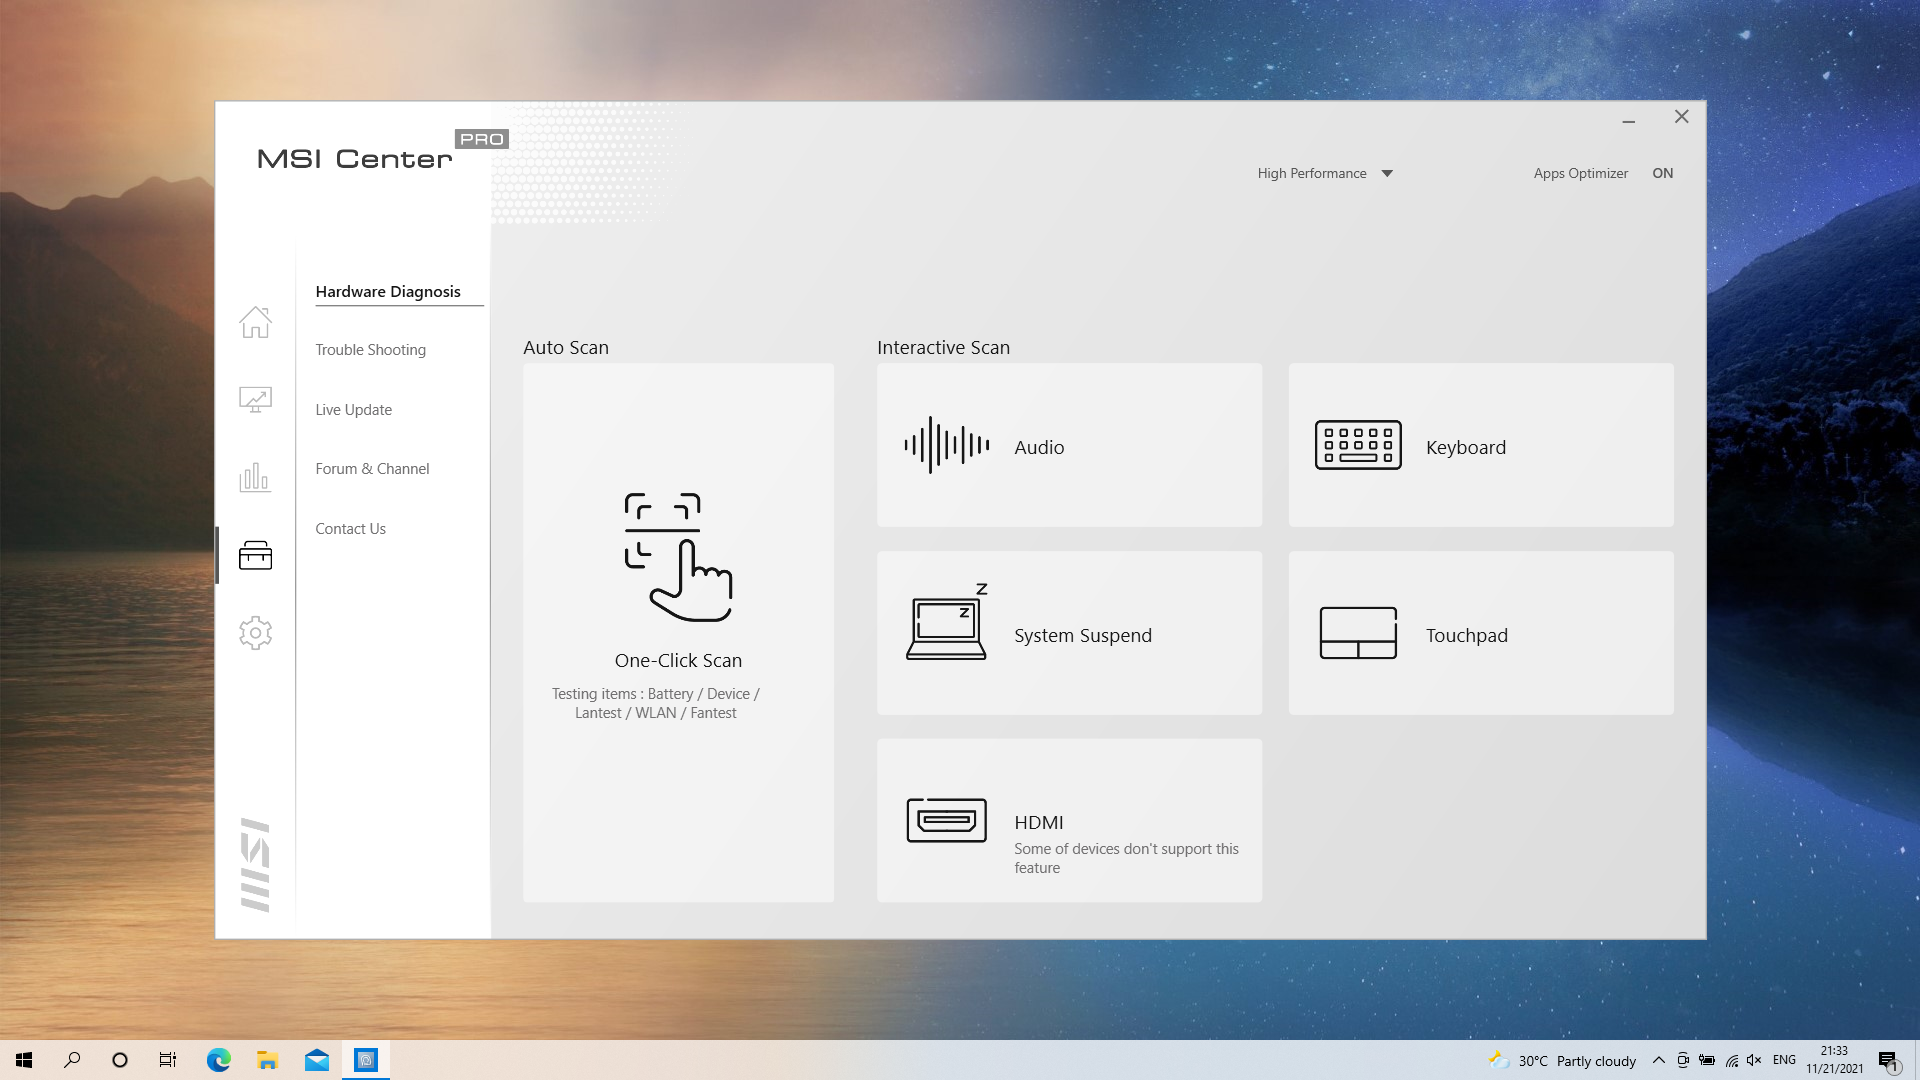1920x1080 pixels.
Task: Open Windows taskbar search
Action: [72, 1060]
